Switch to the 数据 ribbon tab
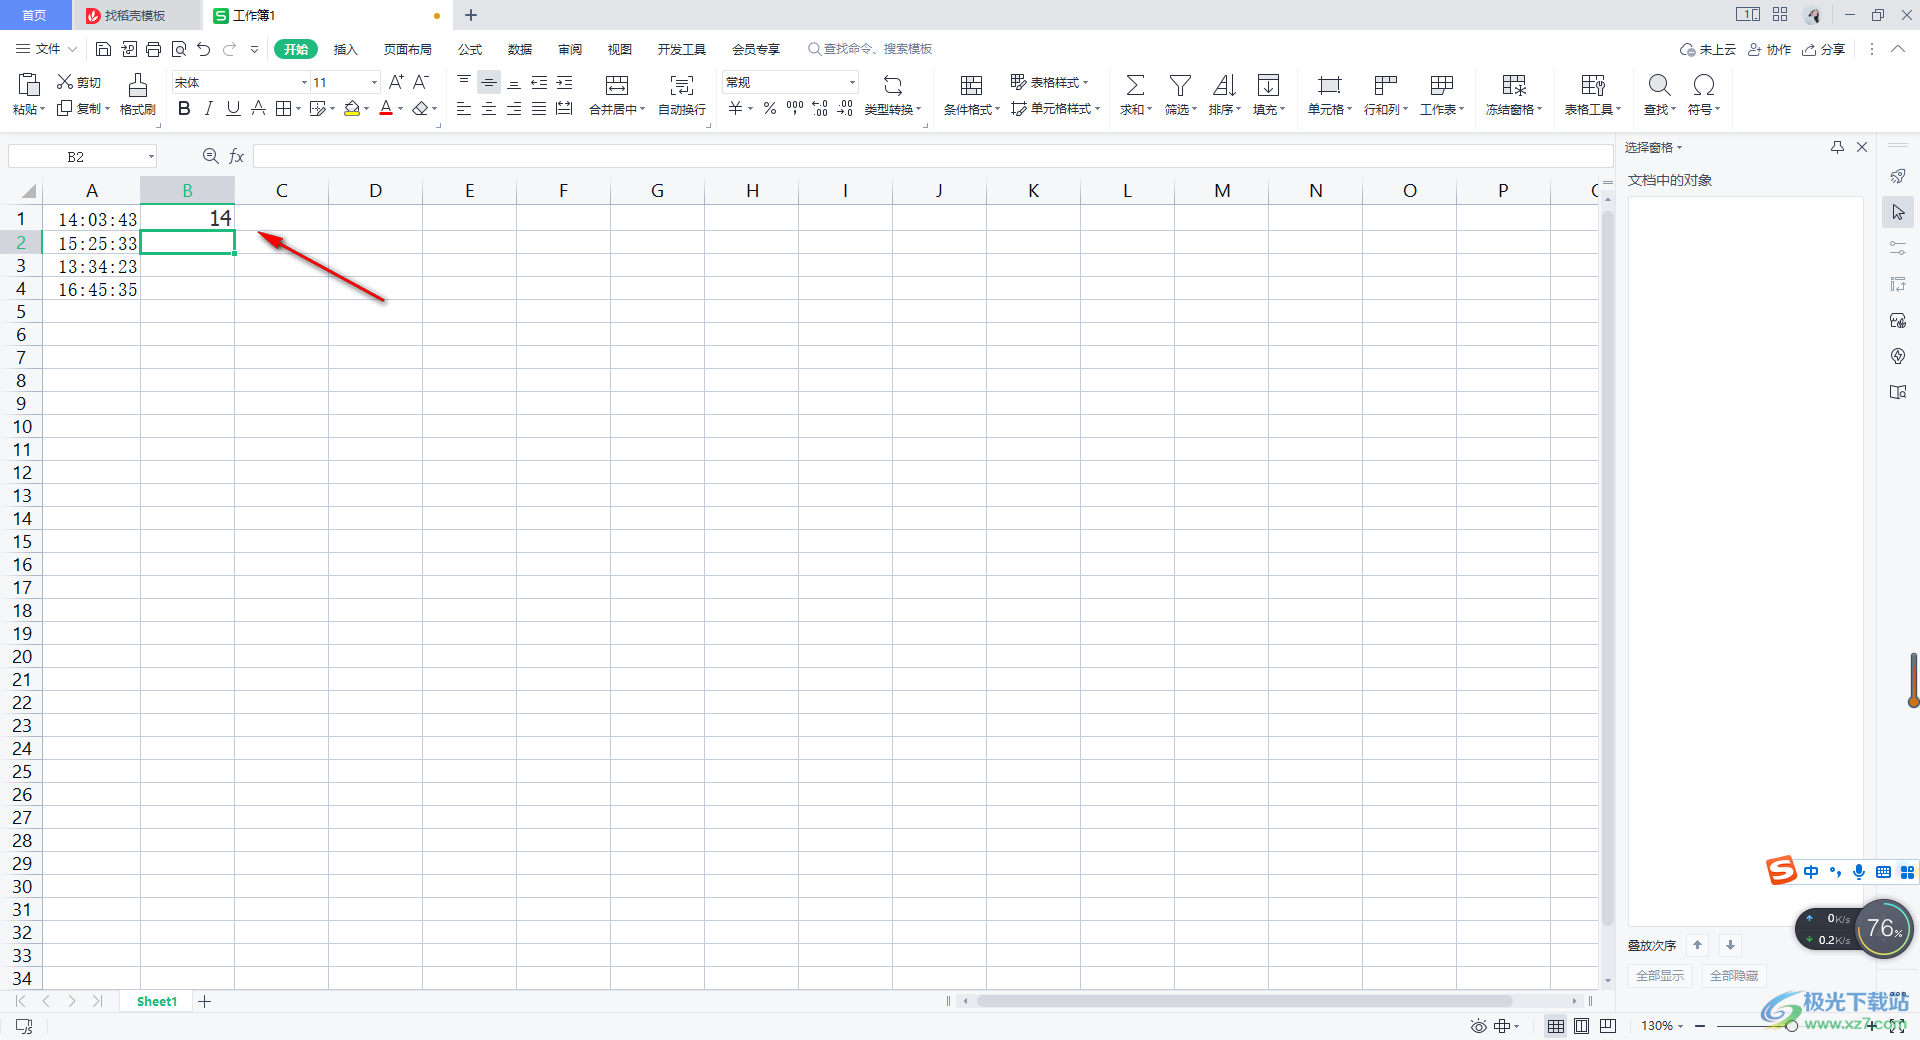 (x=520, y=49)
